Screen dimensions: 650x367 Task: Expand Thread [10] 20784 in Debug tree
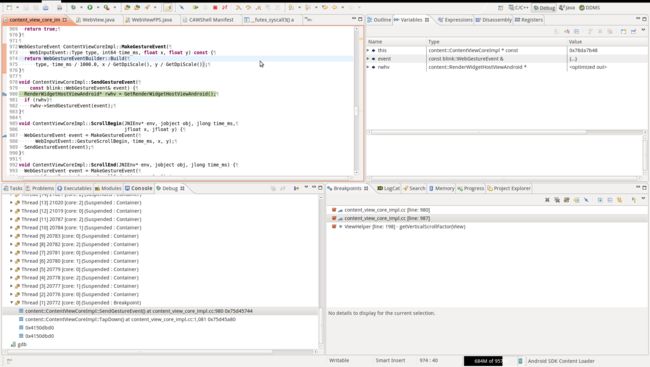pyautogui.click(x=11, y=227)
